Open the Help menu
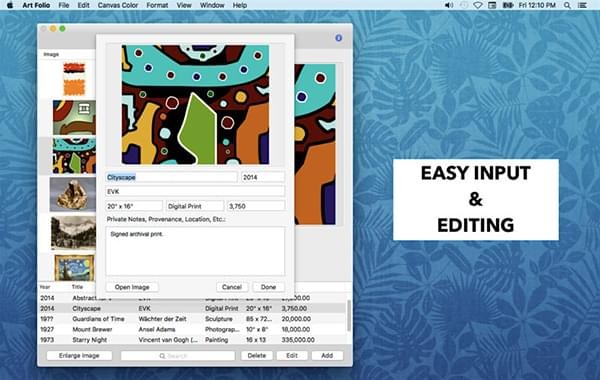The image size is (600, 380). [x=240, y=5]
